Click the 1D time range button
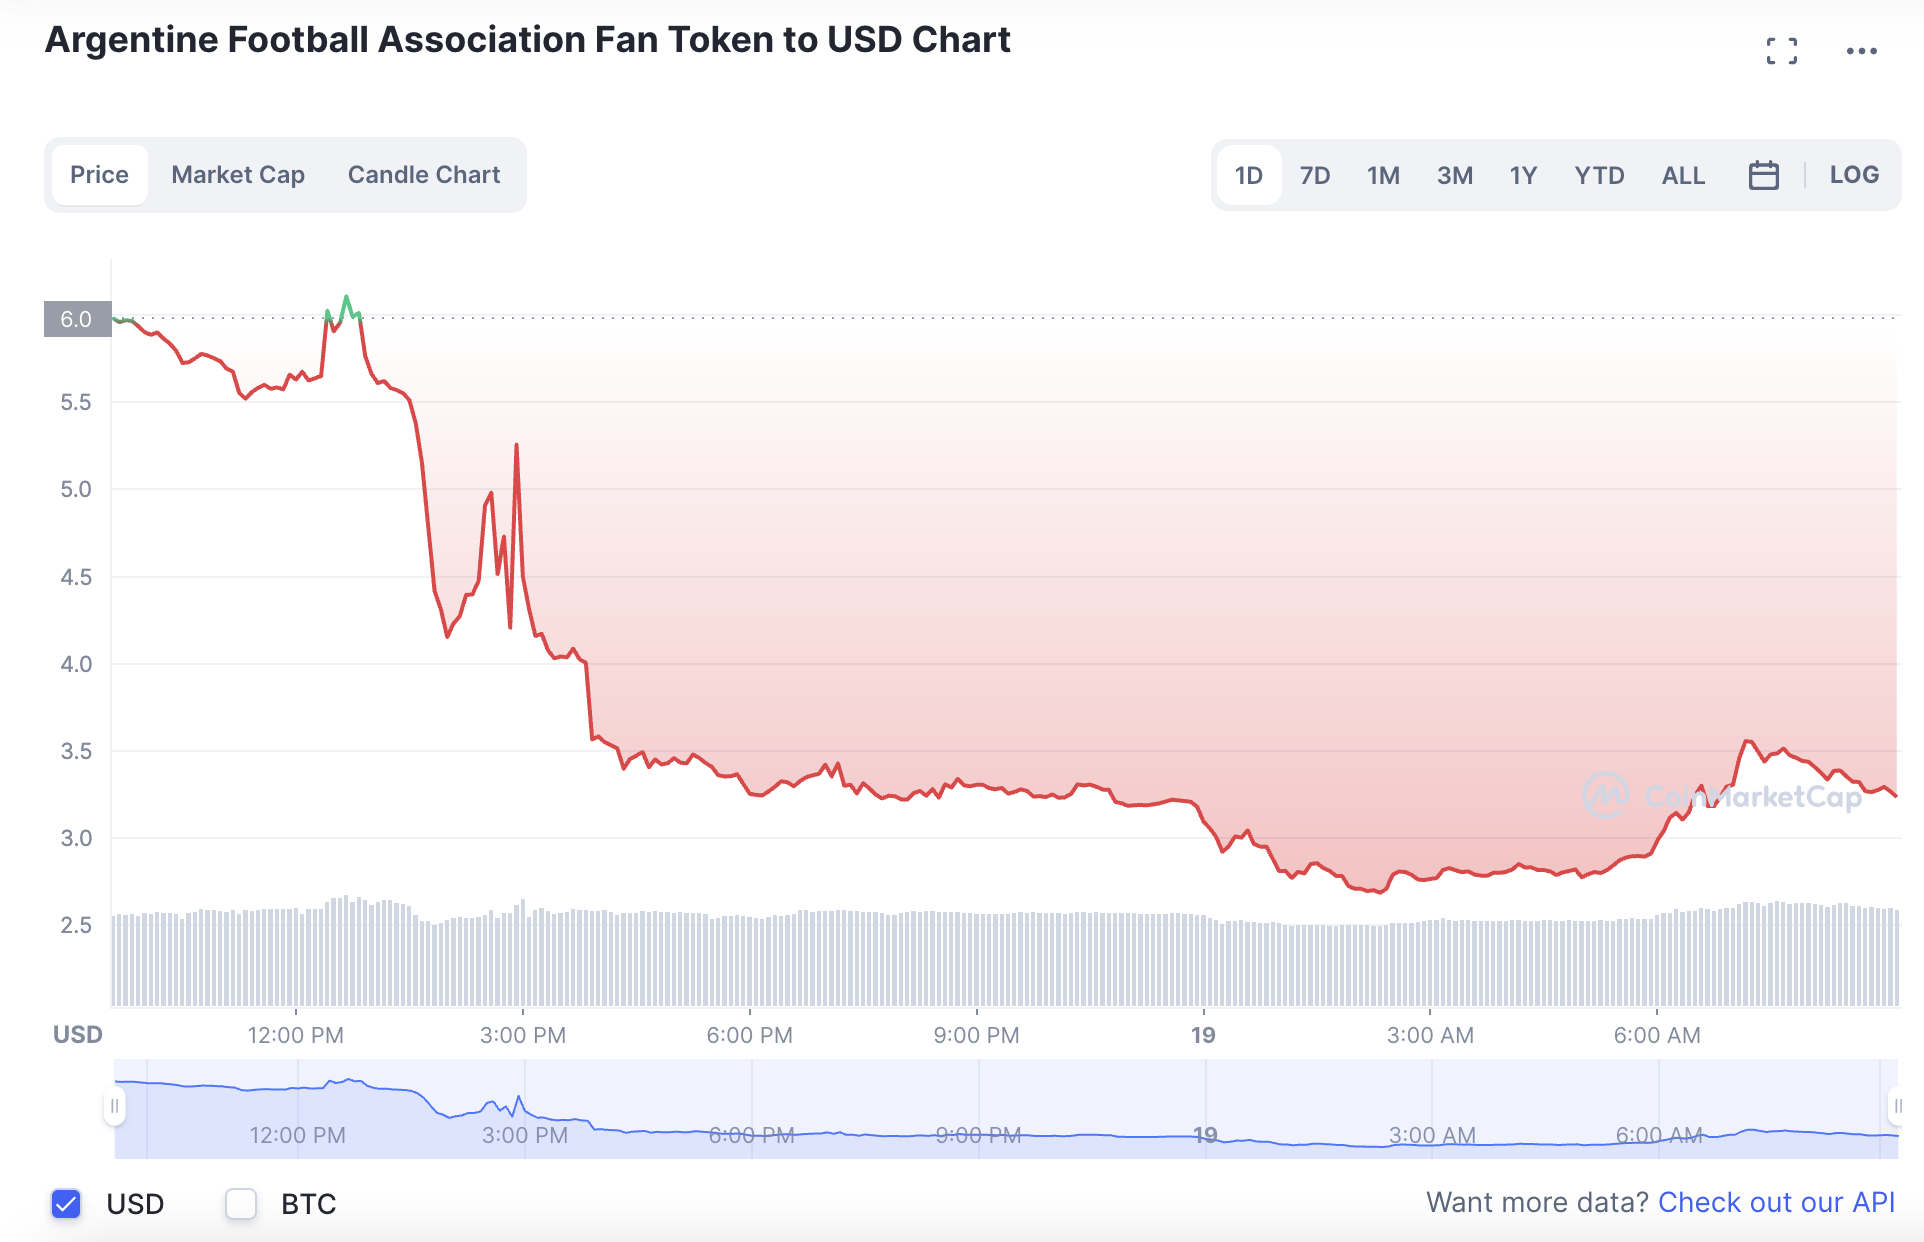This screenshot has height=1242, width=1924. pyautogui.click(x=1247, y=175)
